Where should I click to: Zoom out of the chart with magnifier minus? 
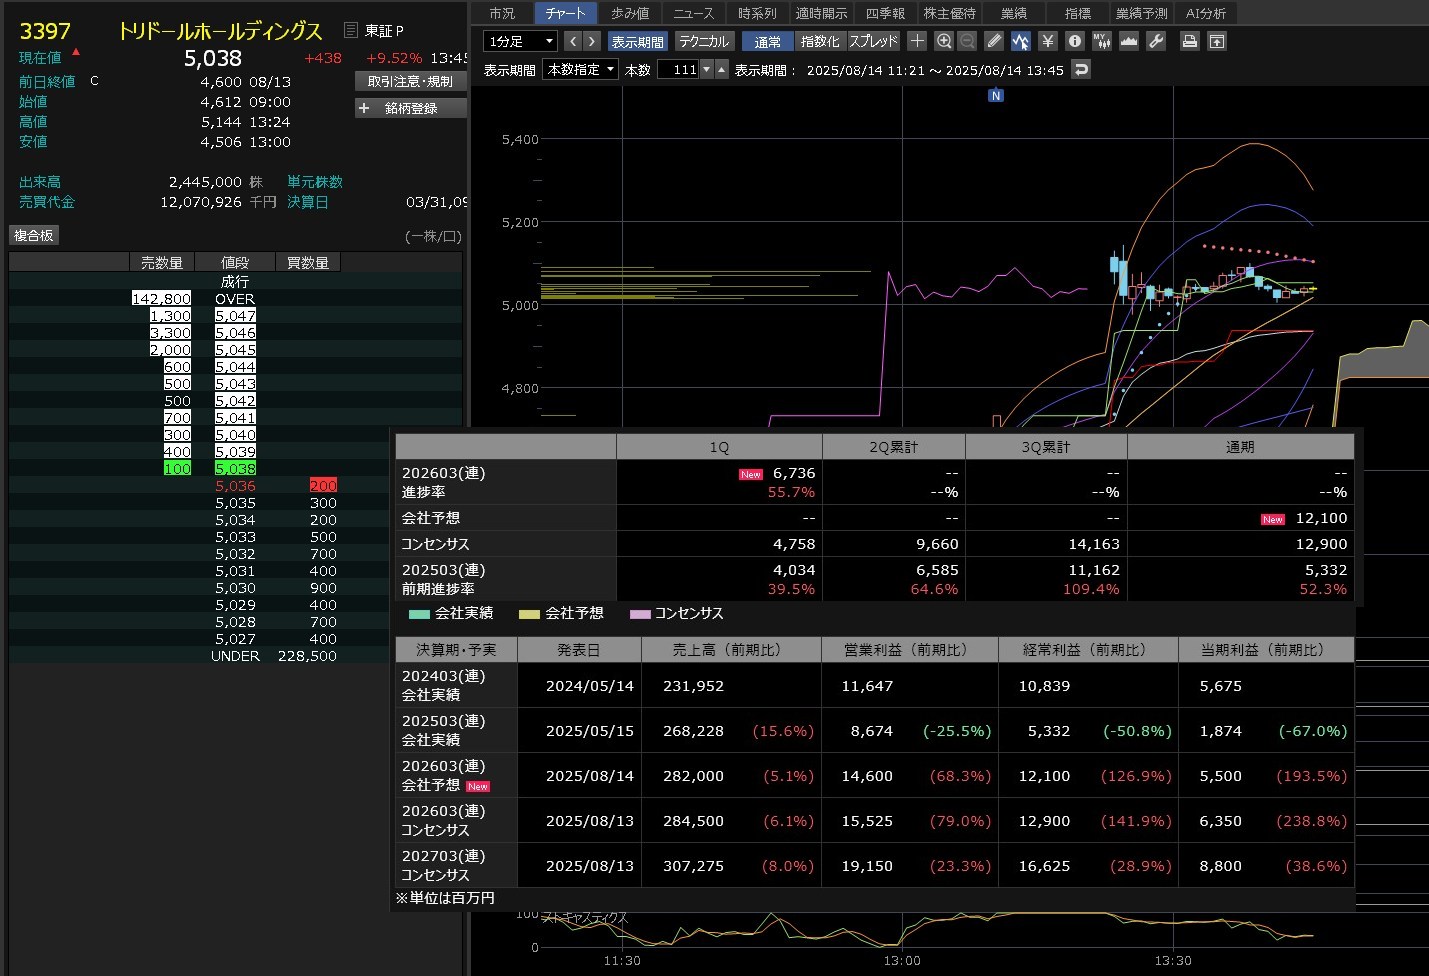pyautogui.click(x=967, y=41)
